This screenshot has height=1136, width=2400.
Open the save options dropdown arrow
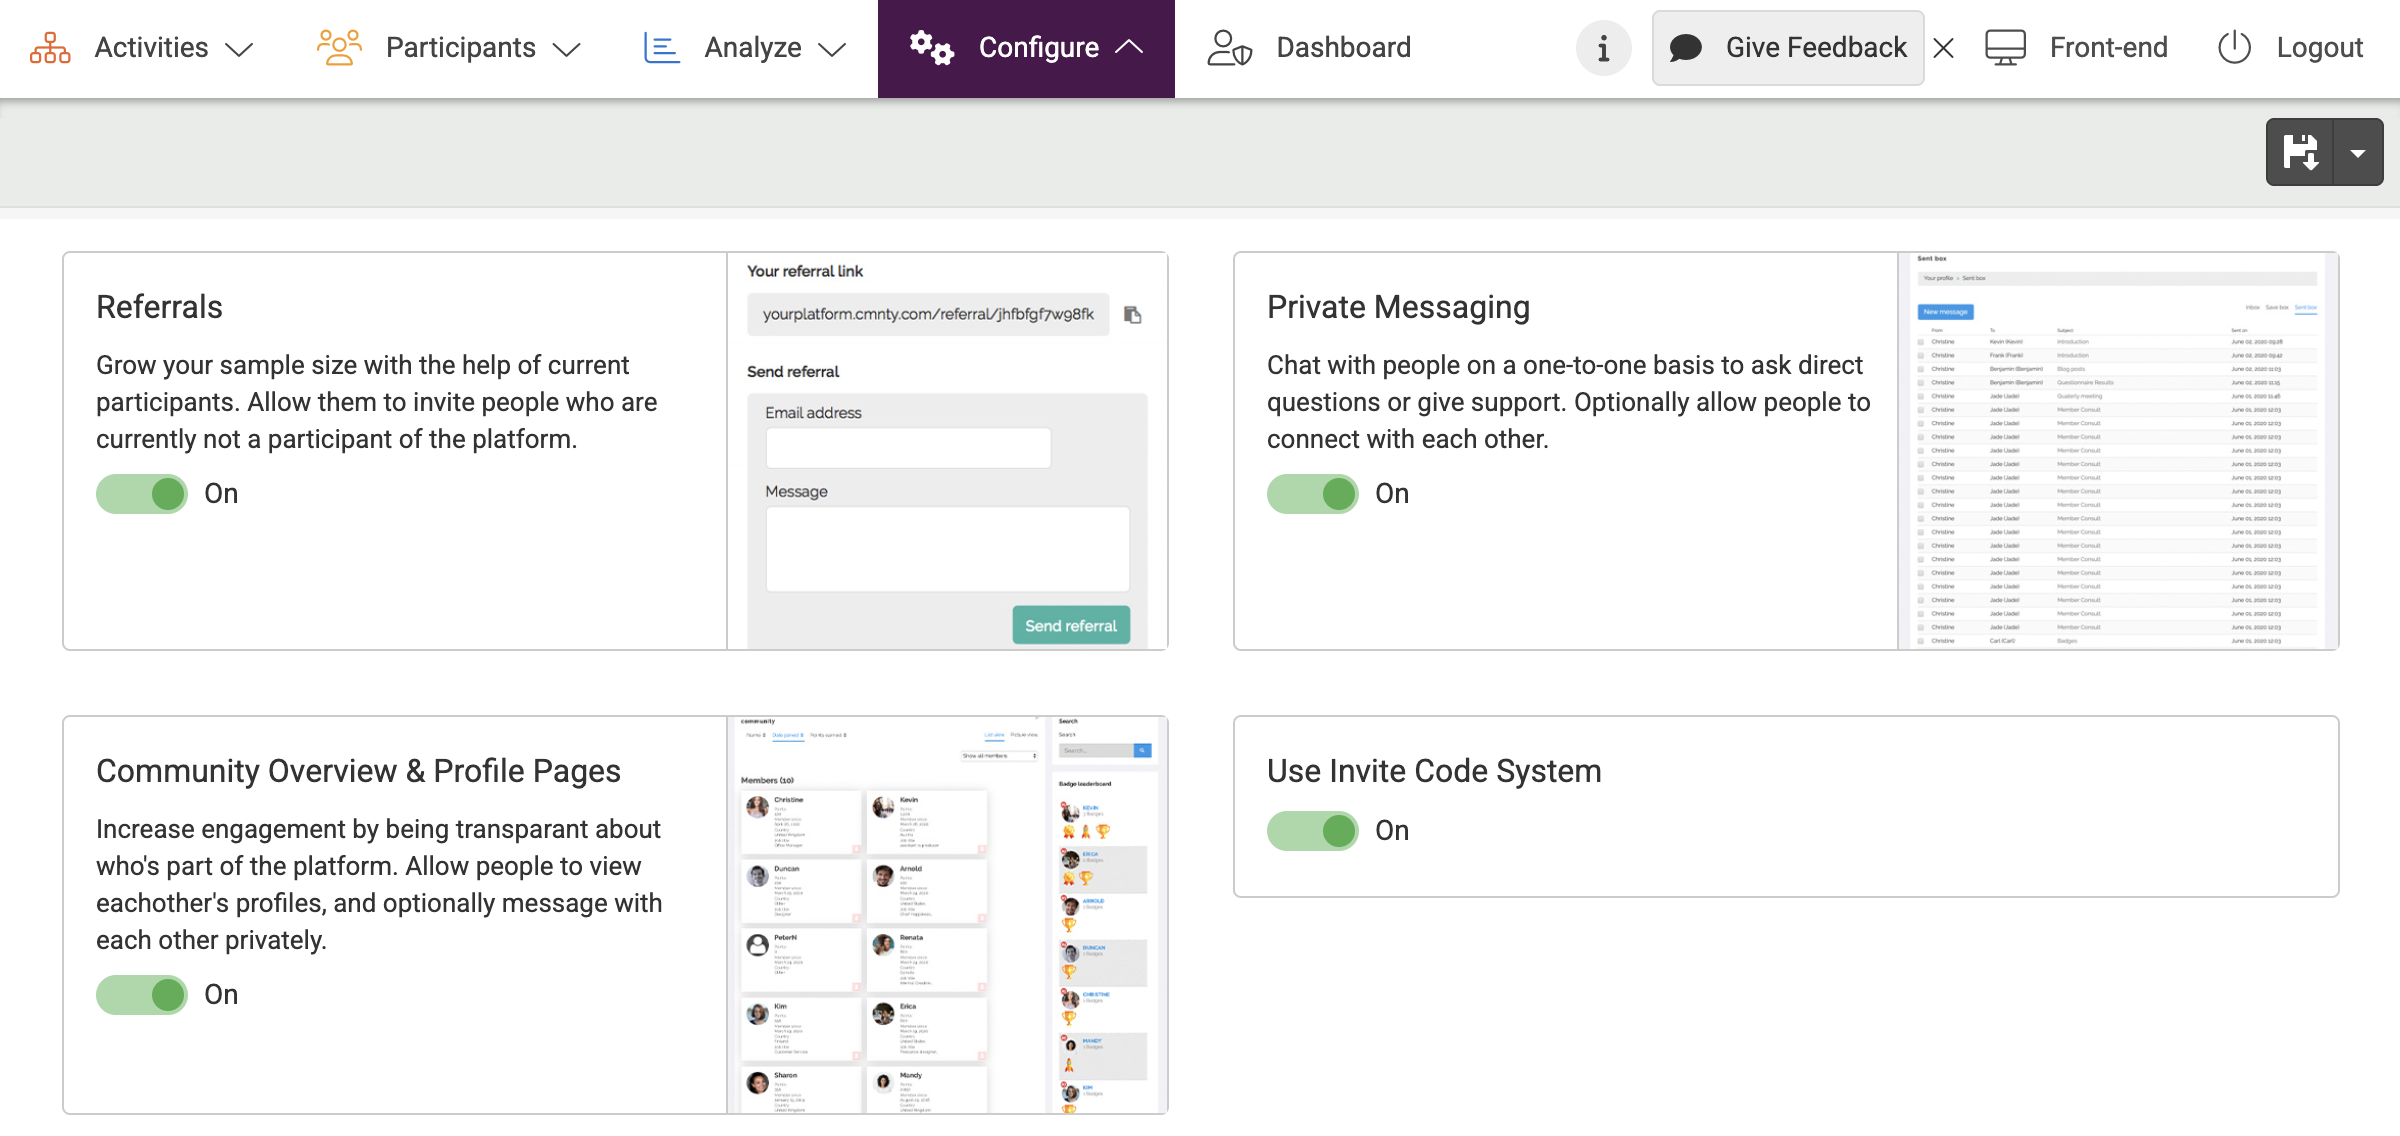pyautogui.click(x=2358, y=153)
